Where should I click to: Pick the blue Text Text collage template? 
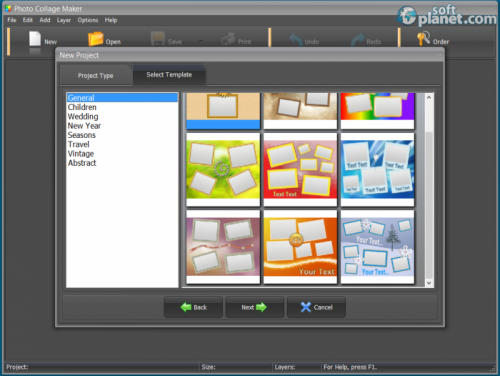[377, 170]
